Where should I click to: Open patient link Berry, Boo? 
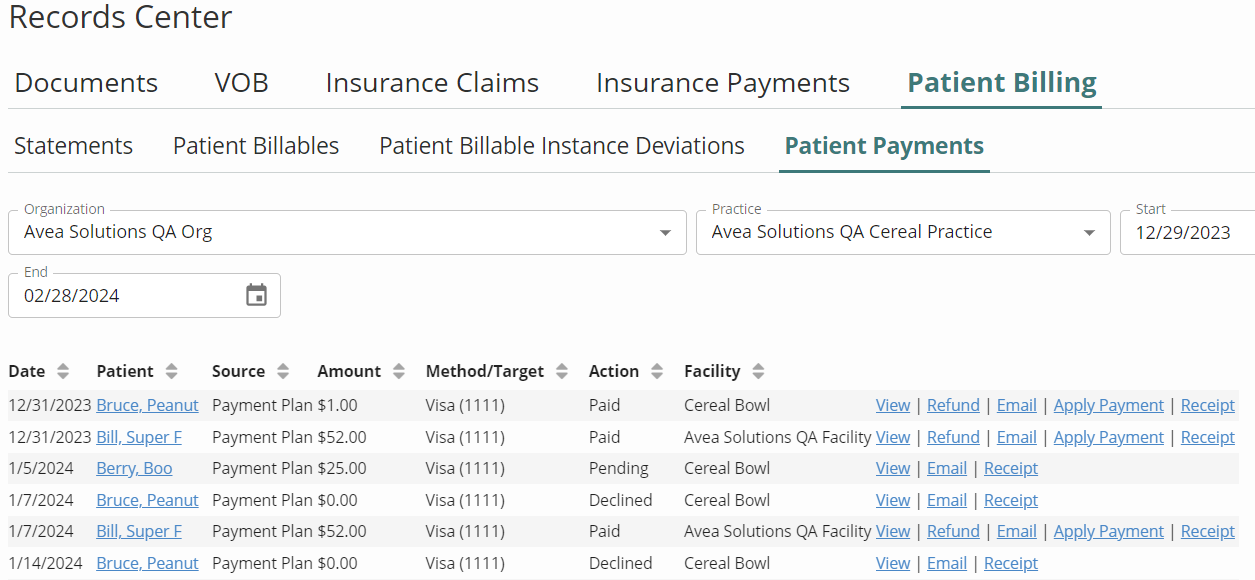coord(134,468)
